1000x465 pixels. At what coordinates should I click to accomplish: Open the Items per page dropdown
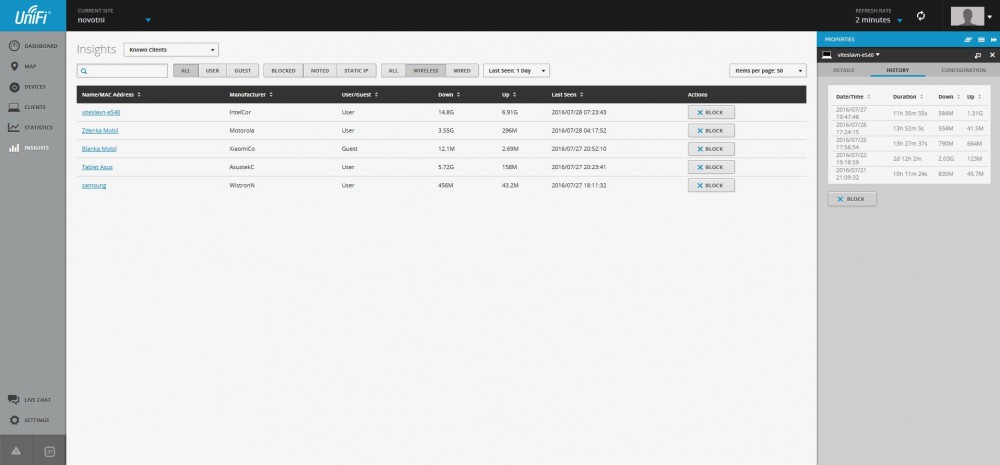tap(768, 71)
